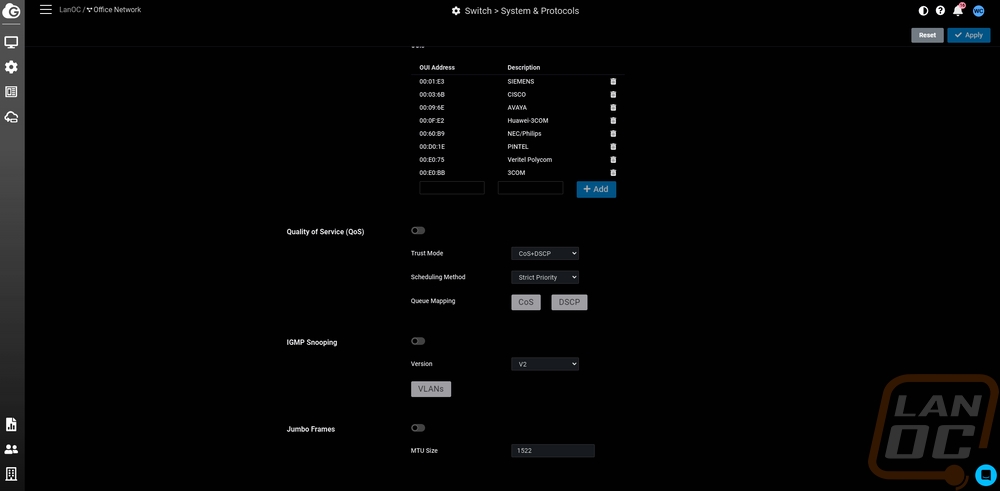Delete the CISCO OUI entry

613,94
